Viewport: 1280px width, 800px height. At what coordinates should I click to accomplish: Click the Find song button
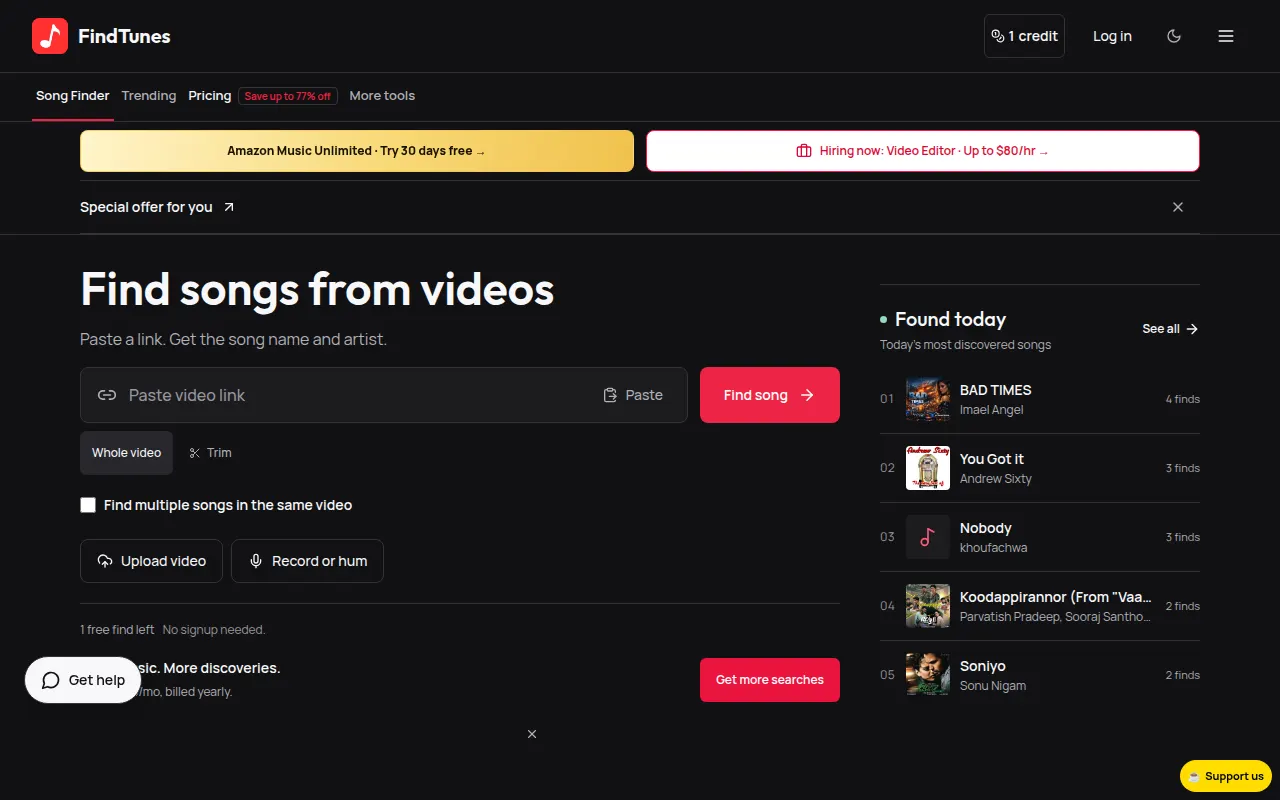pyautogui.click(x=770, y=395)
